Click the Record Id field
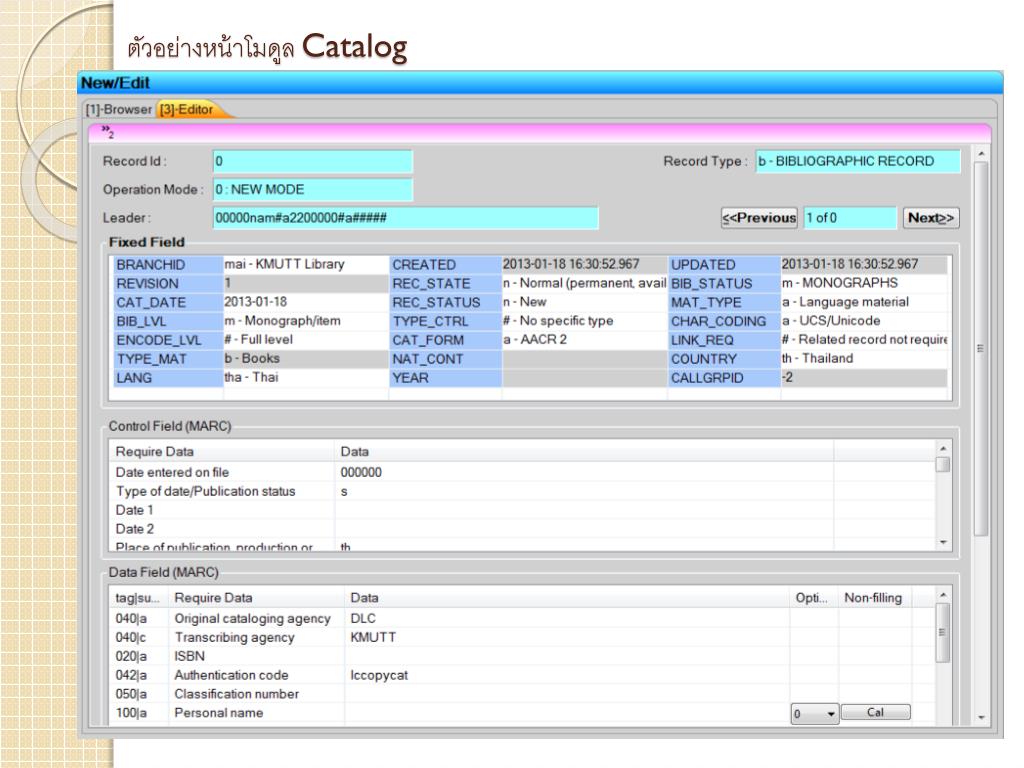Image resolution: width=1024 pixels, height=768 pixels. pos(313,161)
